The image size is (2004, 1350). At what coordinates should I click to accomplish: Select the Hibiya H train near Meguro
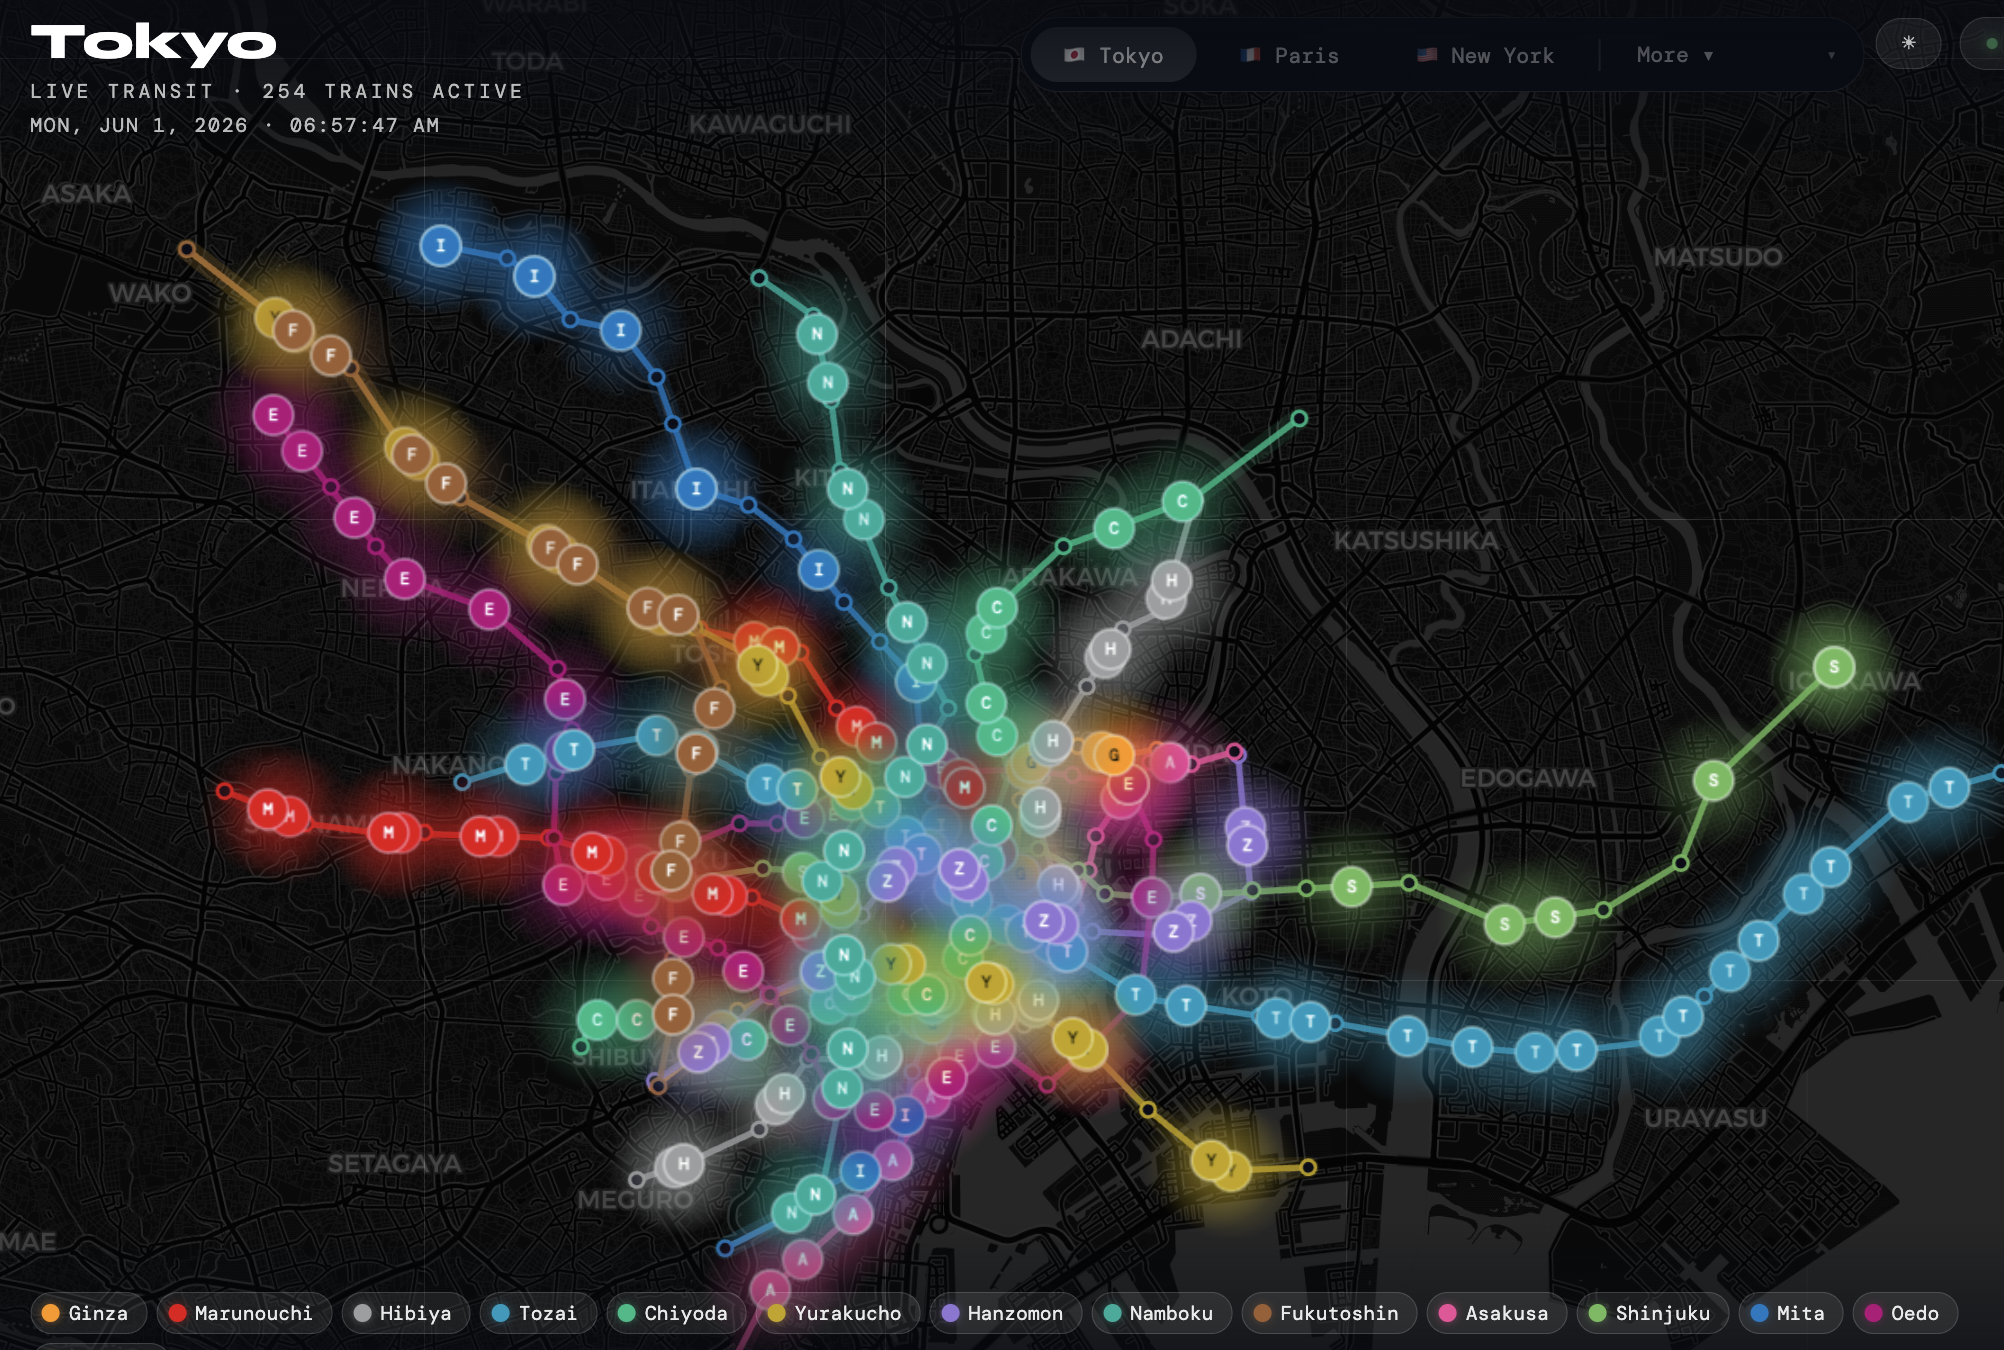pos(683,1163)
